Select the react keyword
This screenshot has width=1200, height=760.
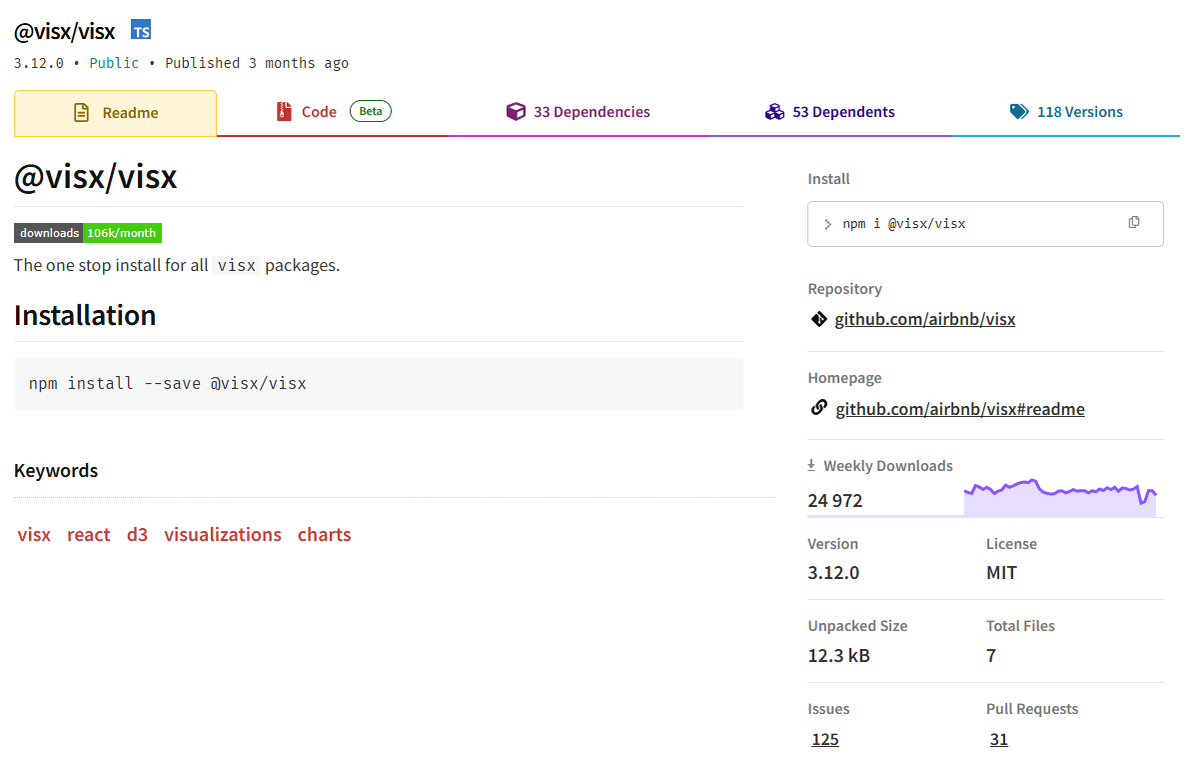coord(89,535)
